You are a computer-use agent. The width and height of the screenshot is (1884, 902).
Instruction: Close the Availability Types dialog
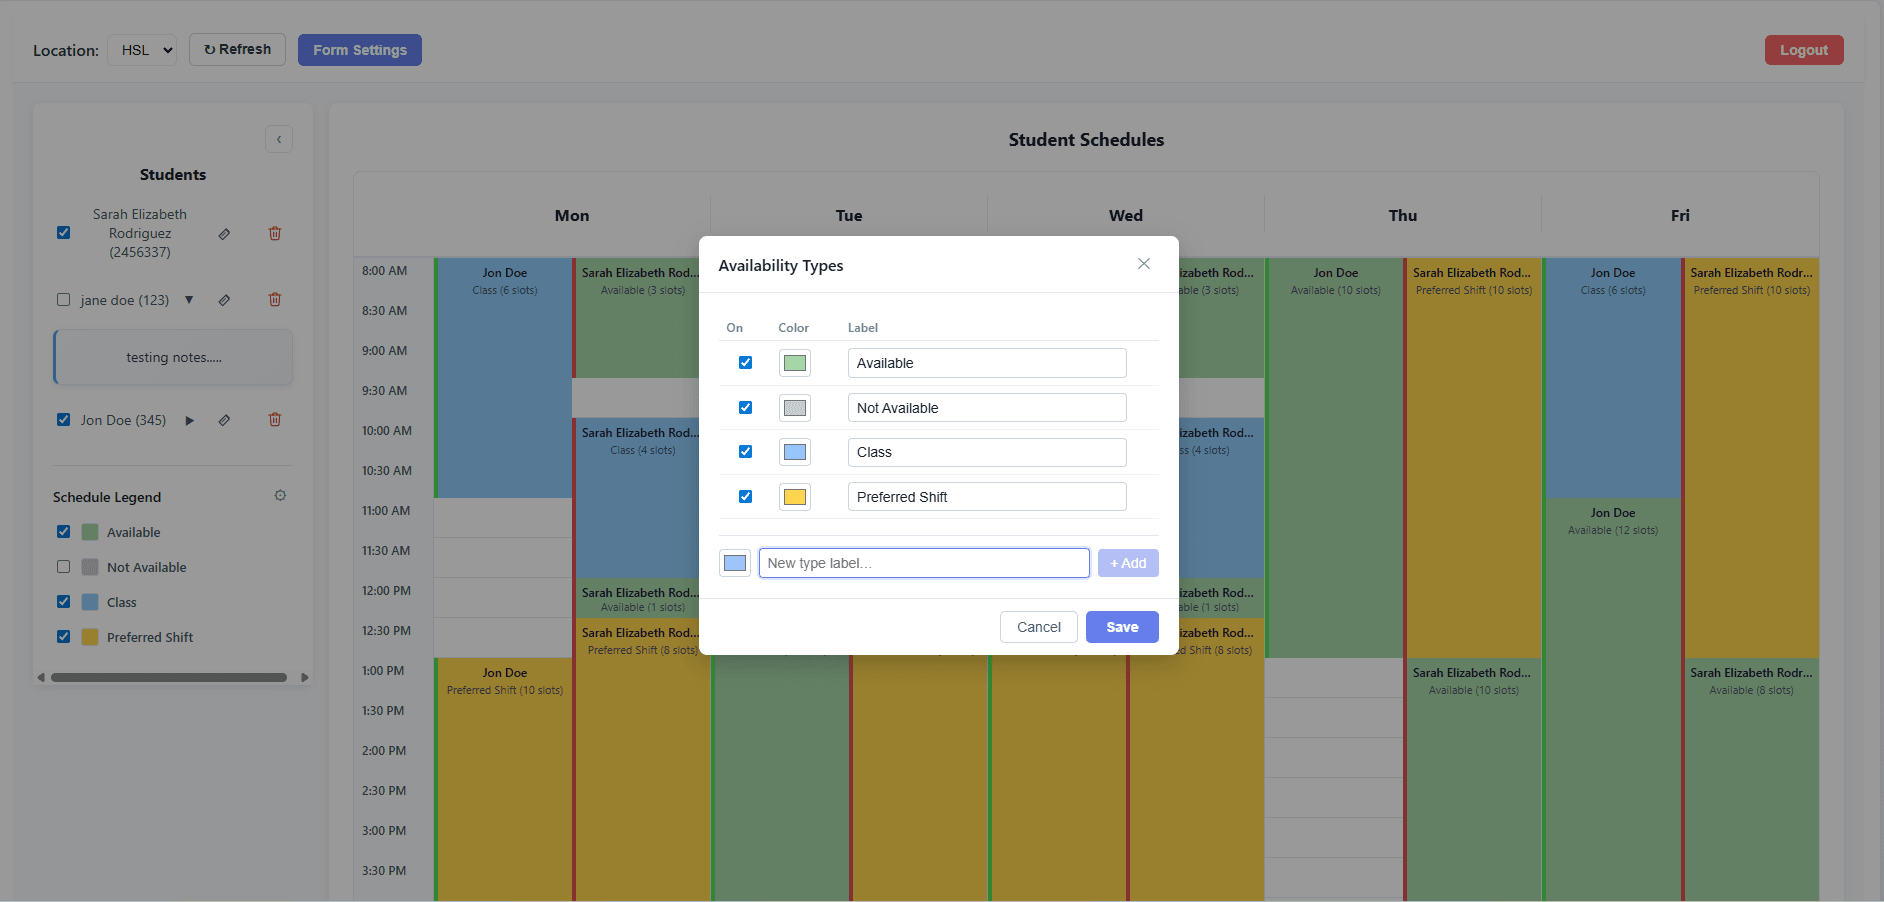pos(1144,264)
